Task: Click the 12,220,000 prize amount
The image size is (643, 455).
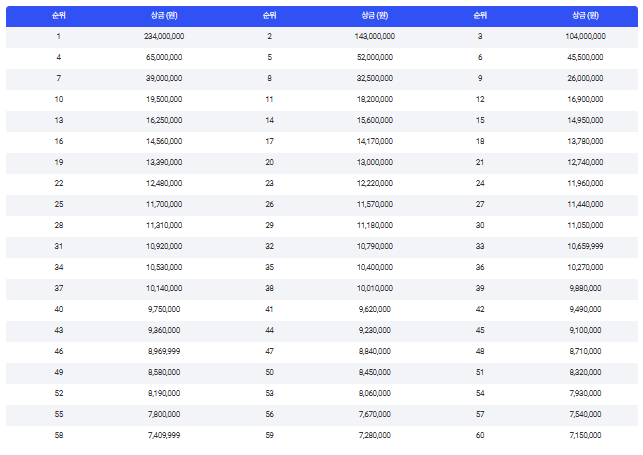Action: click(x=375, y=183)
